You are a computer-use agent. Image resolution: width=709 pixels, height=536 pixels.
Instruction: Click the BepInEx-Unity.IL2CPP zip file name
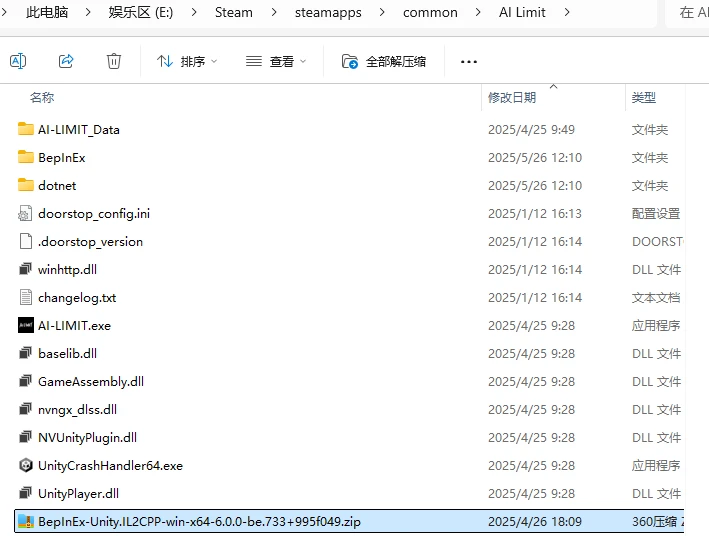[x=199, y=522]
